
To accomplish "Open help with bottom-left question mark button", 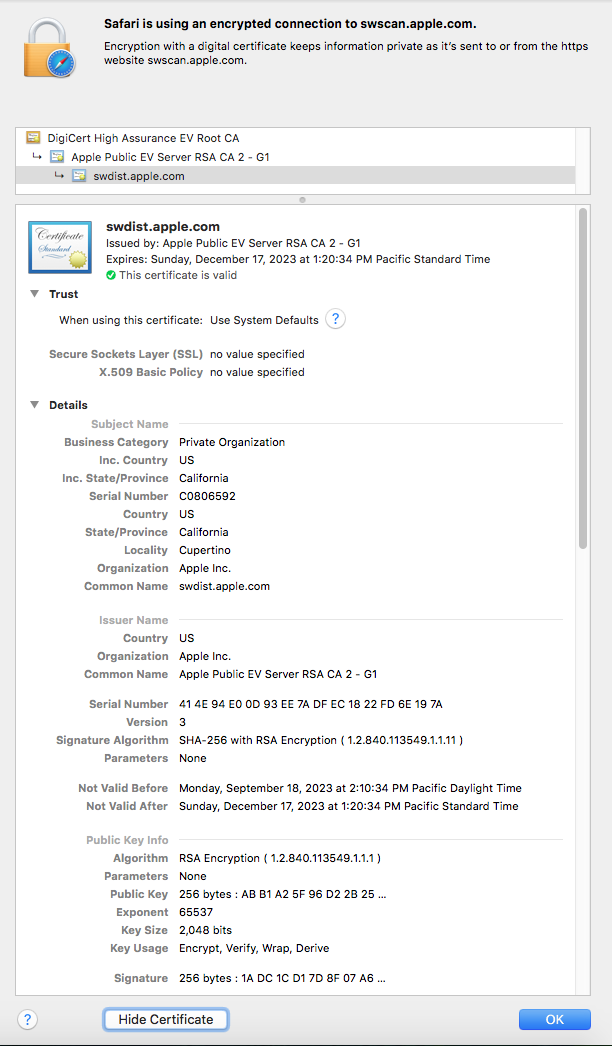I will click(27, 1019).
